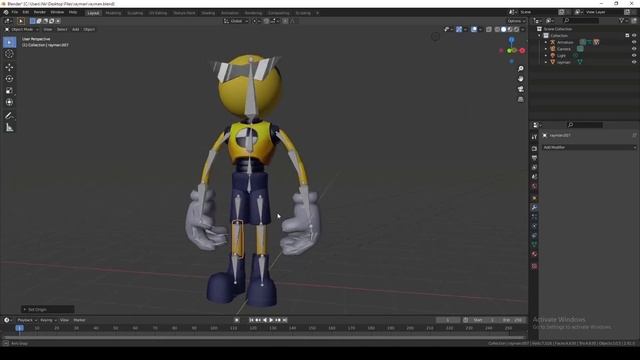Viewport: 640px width, 360px height.
Task: Click the Blender logo menu icon
Action: click(6, 12)
